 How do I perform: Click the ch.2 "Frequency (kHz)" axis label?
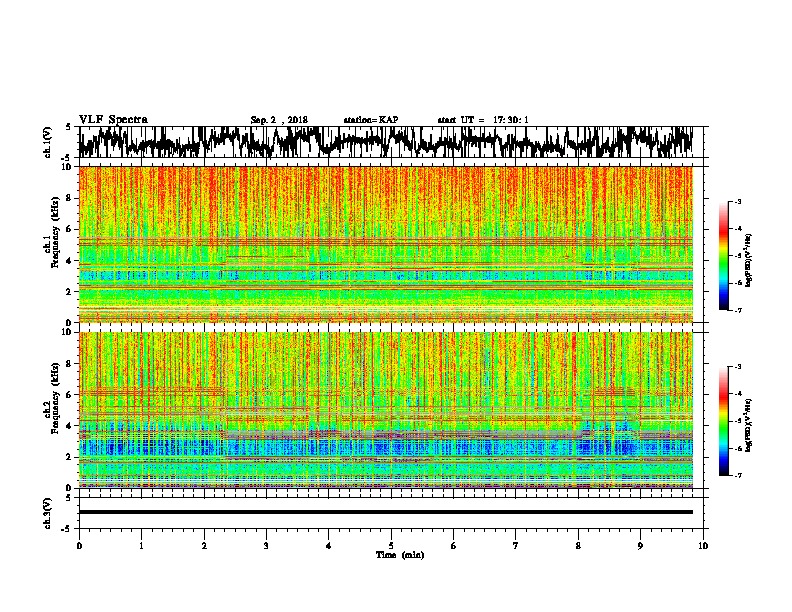click(55, 398)
